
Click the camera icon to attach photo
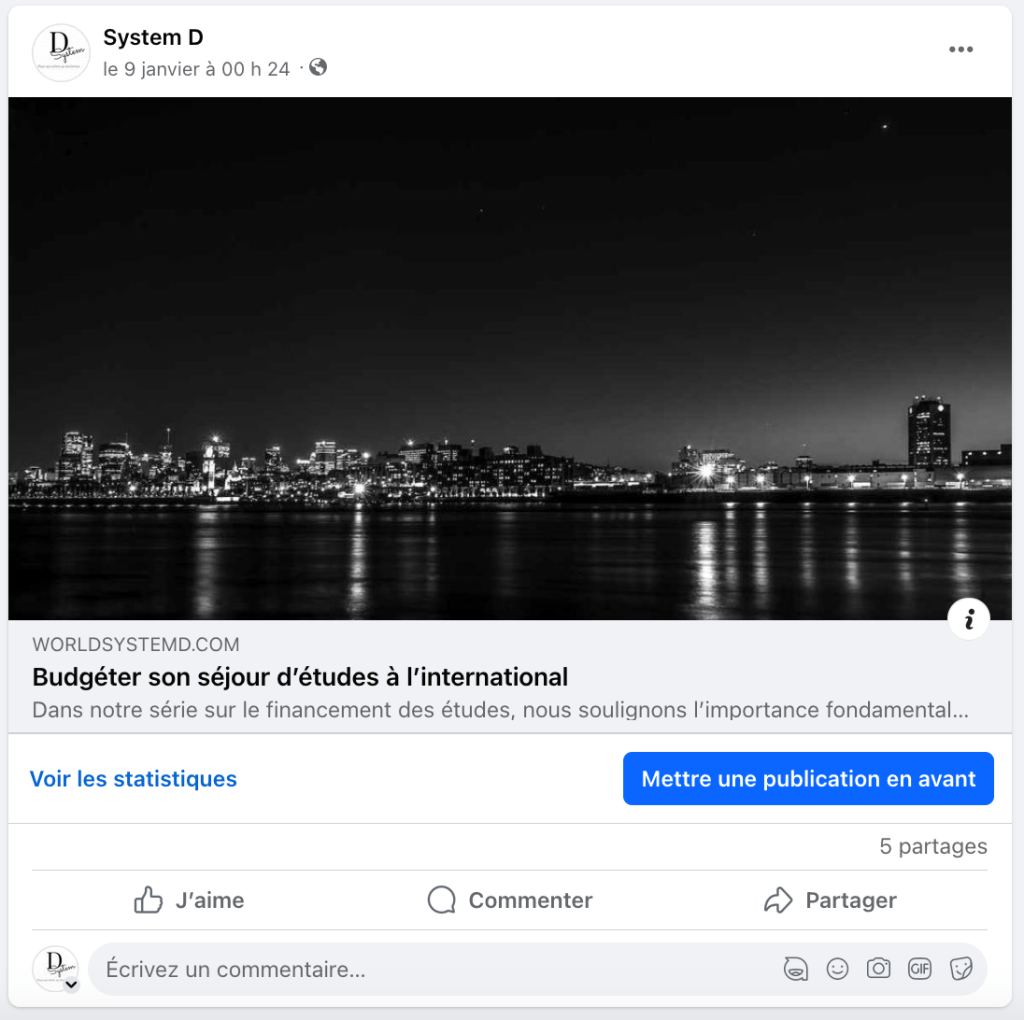(878, 969)
